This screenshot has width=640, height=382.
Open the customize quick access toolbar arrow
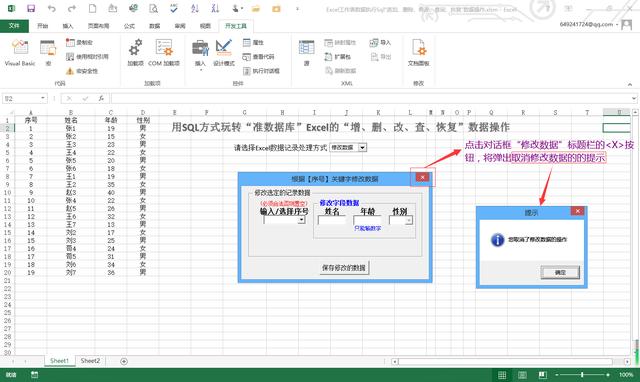[x=297, y=9]
